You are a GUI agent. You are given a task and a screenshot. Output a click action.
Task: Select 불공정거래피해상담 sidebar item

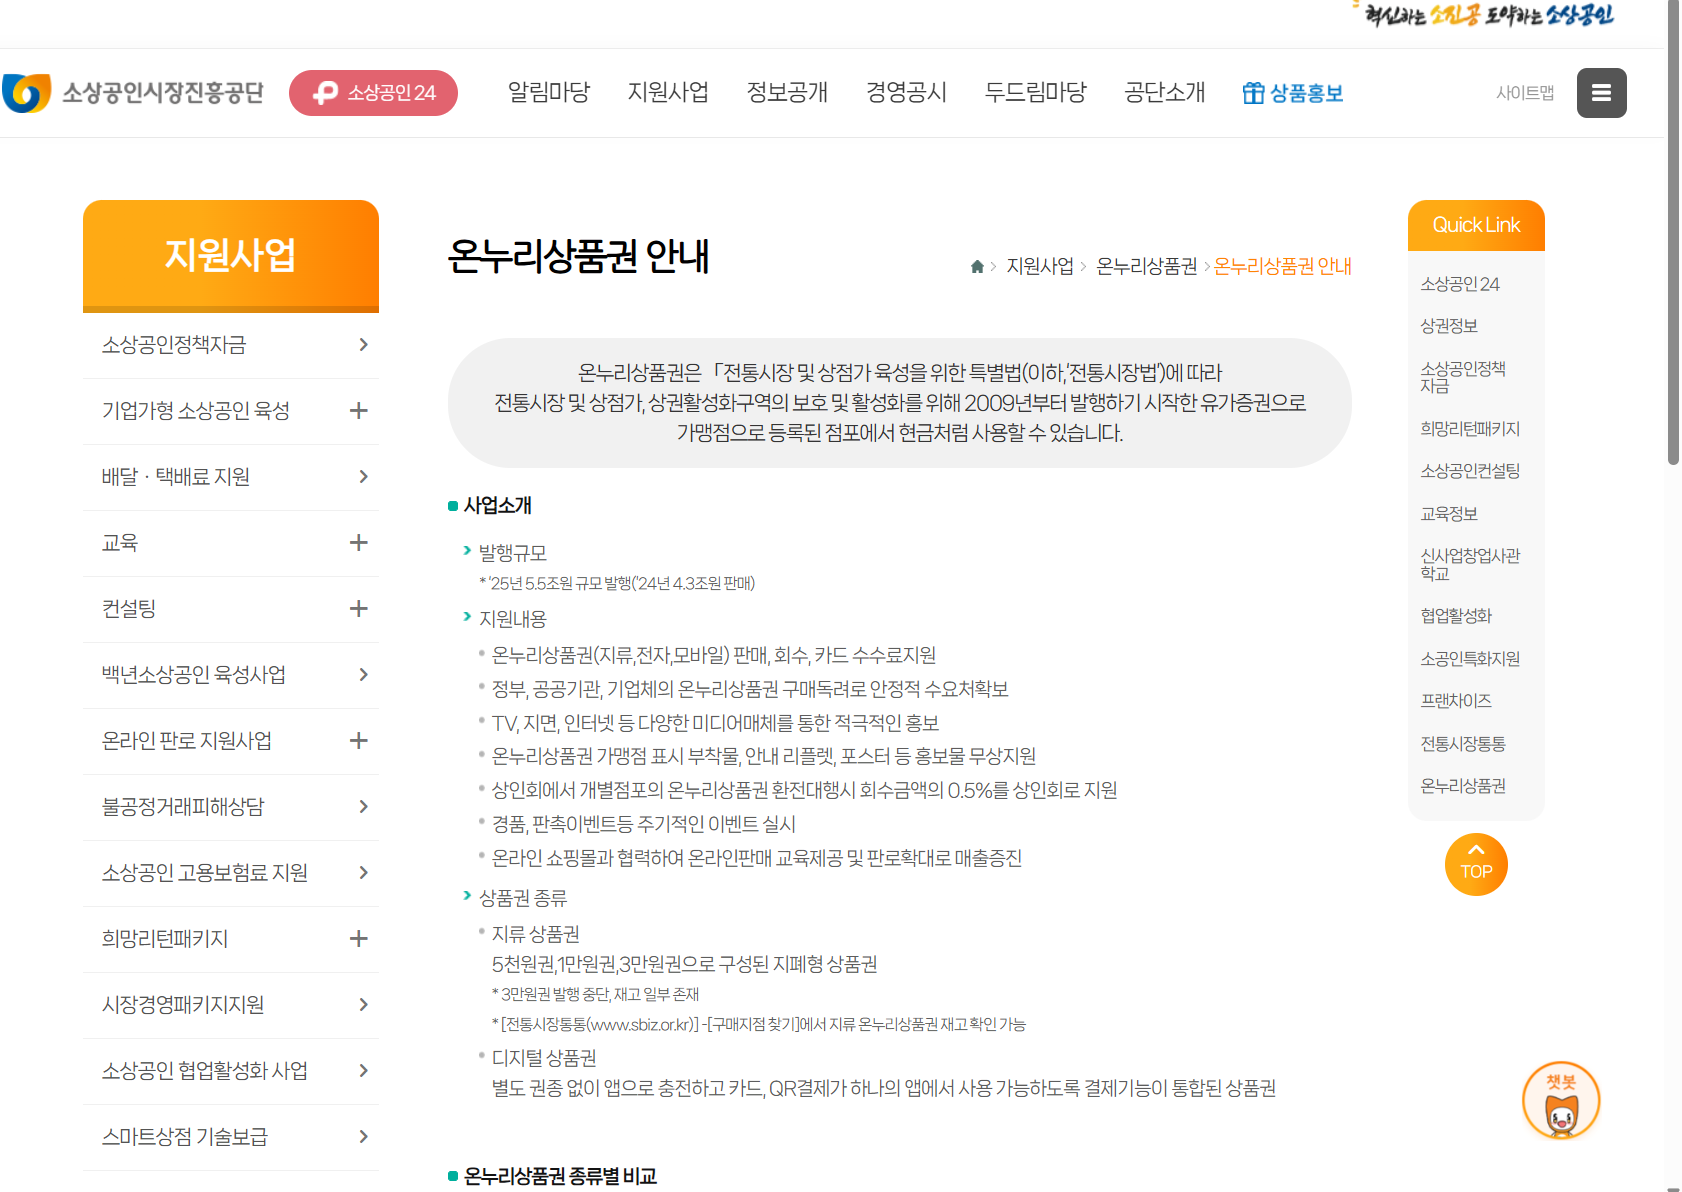231,807
